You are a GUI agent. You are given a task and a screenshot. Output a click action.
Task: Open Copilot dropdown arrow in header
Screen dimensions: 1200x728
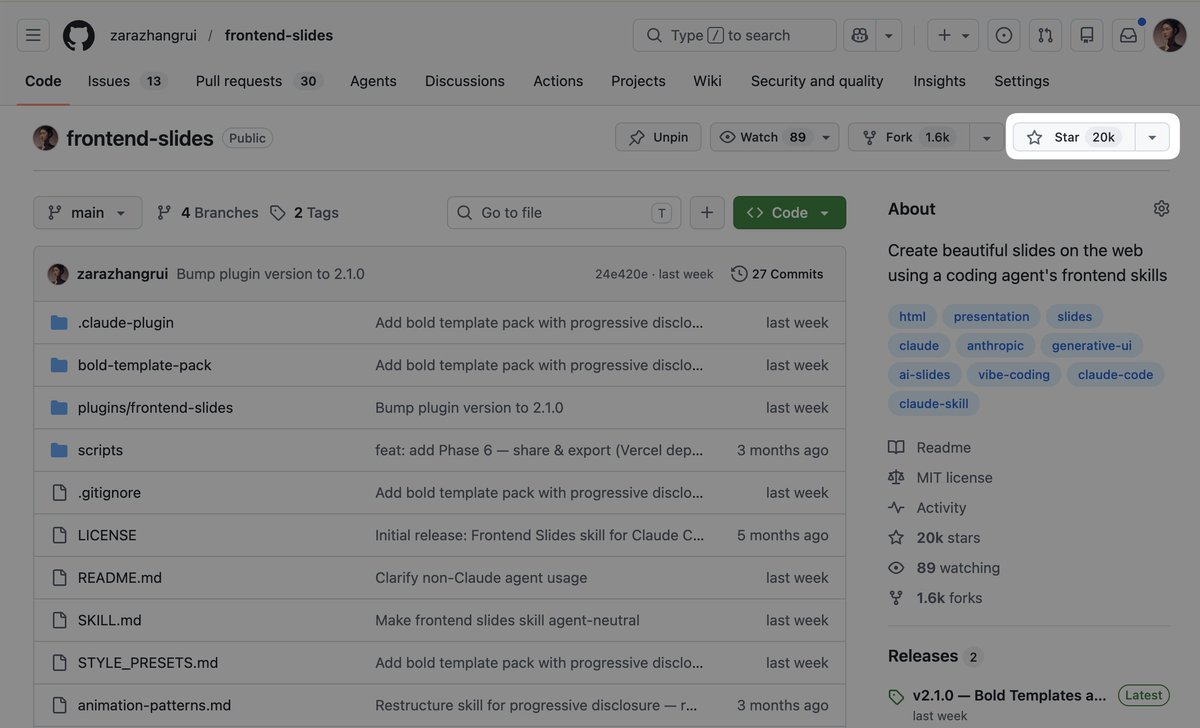click(888, 35)
